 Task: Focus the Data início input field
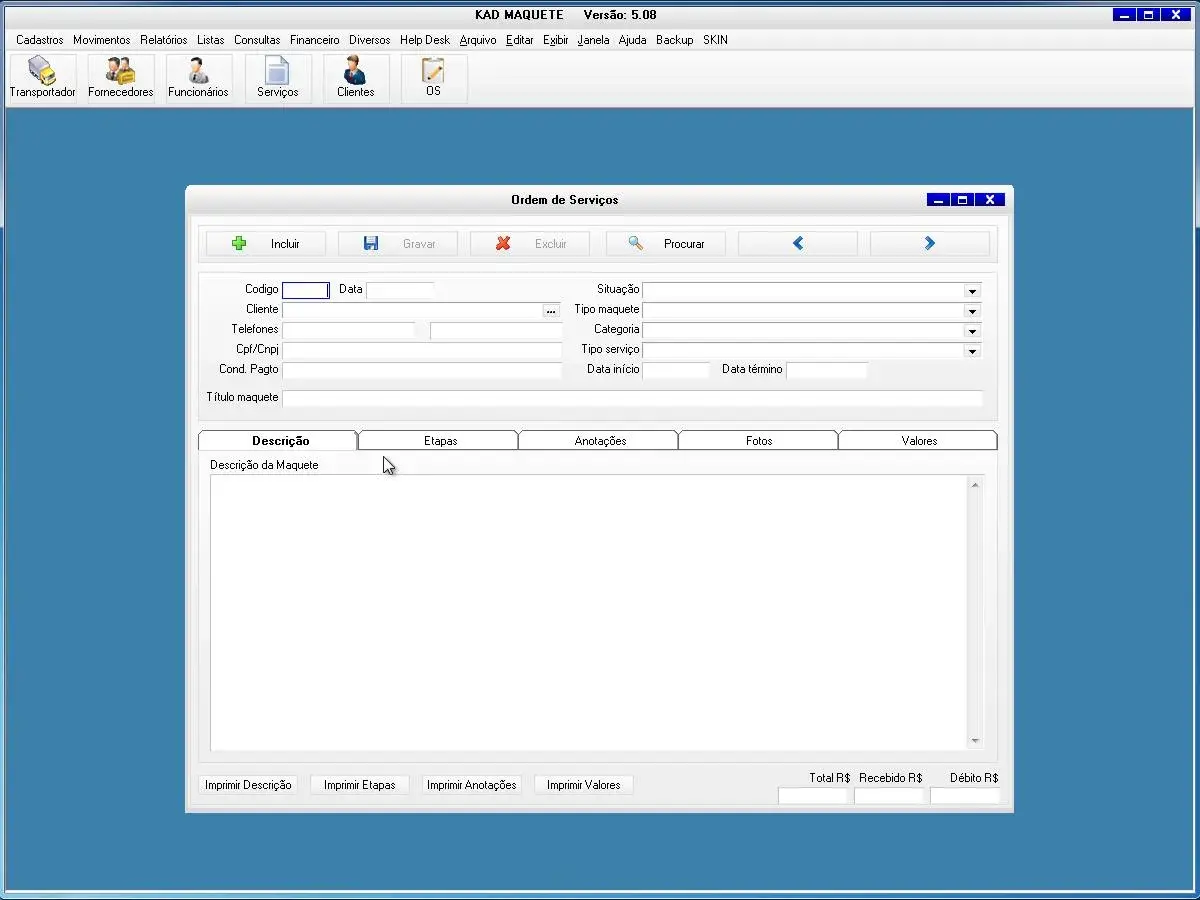[676, 370]
